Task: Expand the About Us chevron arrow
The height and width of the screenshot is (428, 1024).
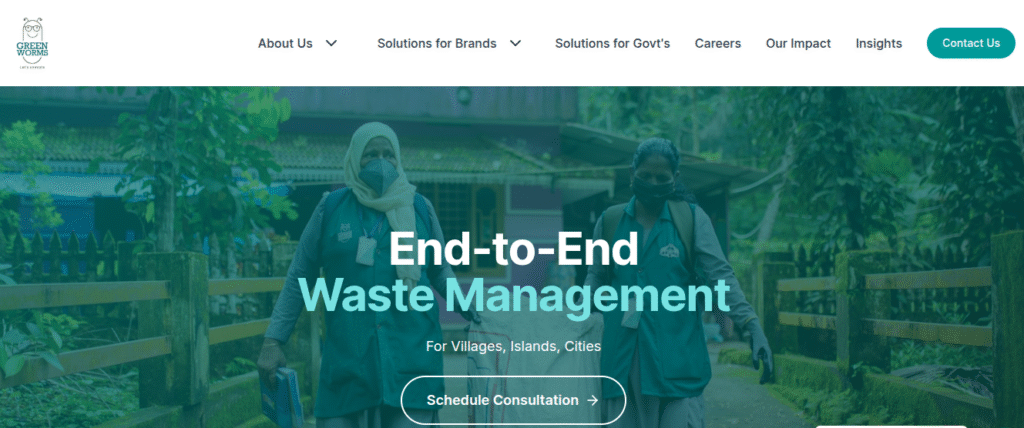Action: coord(331,44)
